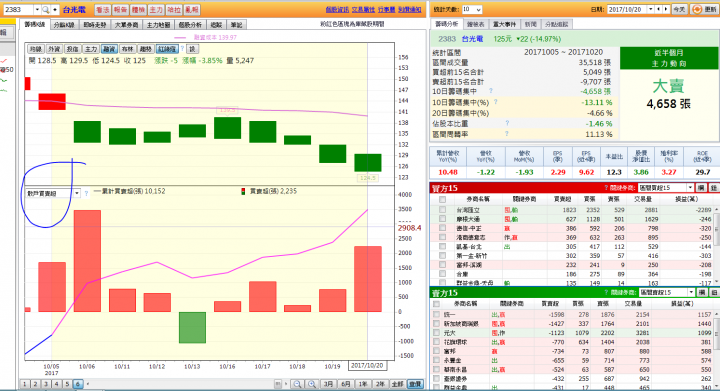This screenshot has width=720, height=391.
Task: Click help icon beside lower chart dropdown
Action: pos(86,193)
